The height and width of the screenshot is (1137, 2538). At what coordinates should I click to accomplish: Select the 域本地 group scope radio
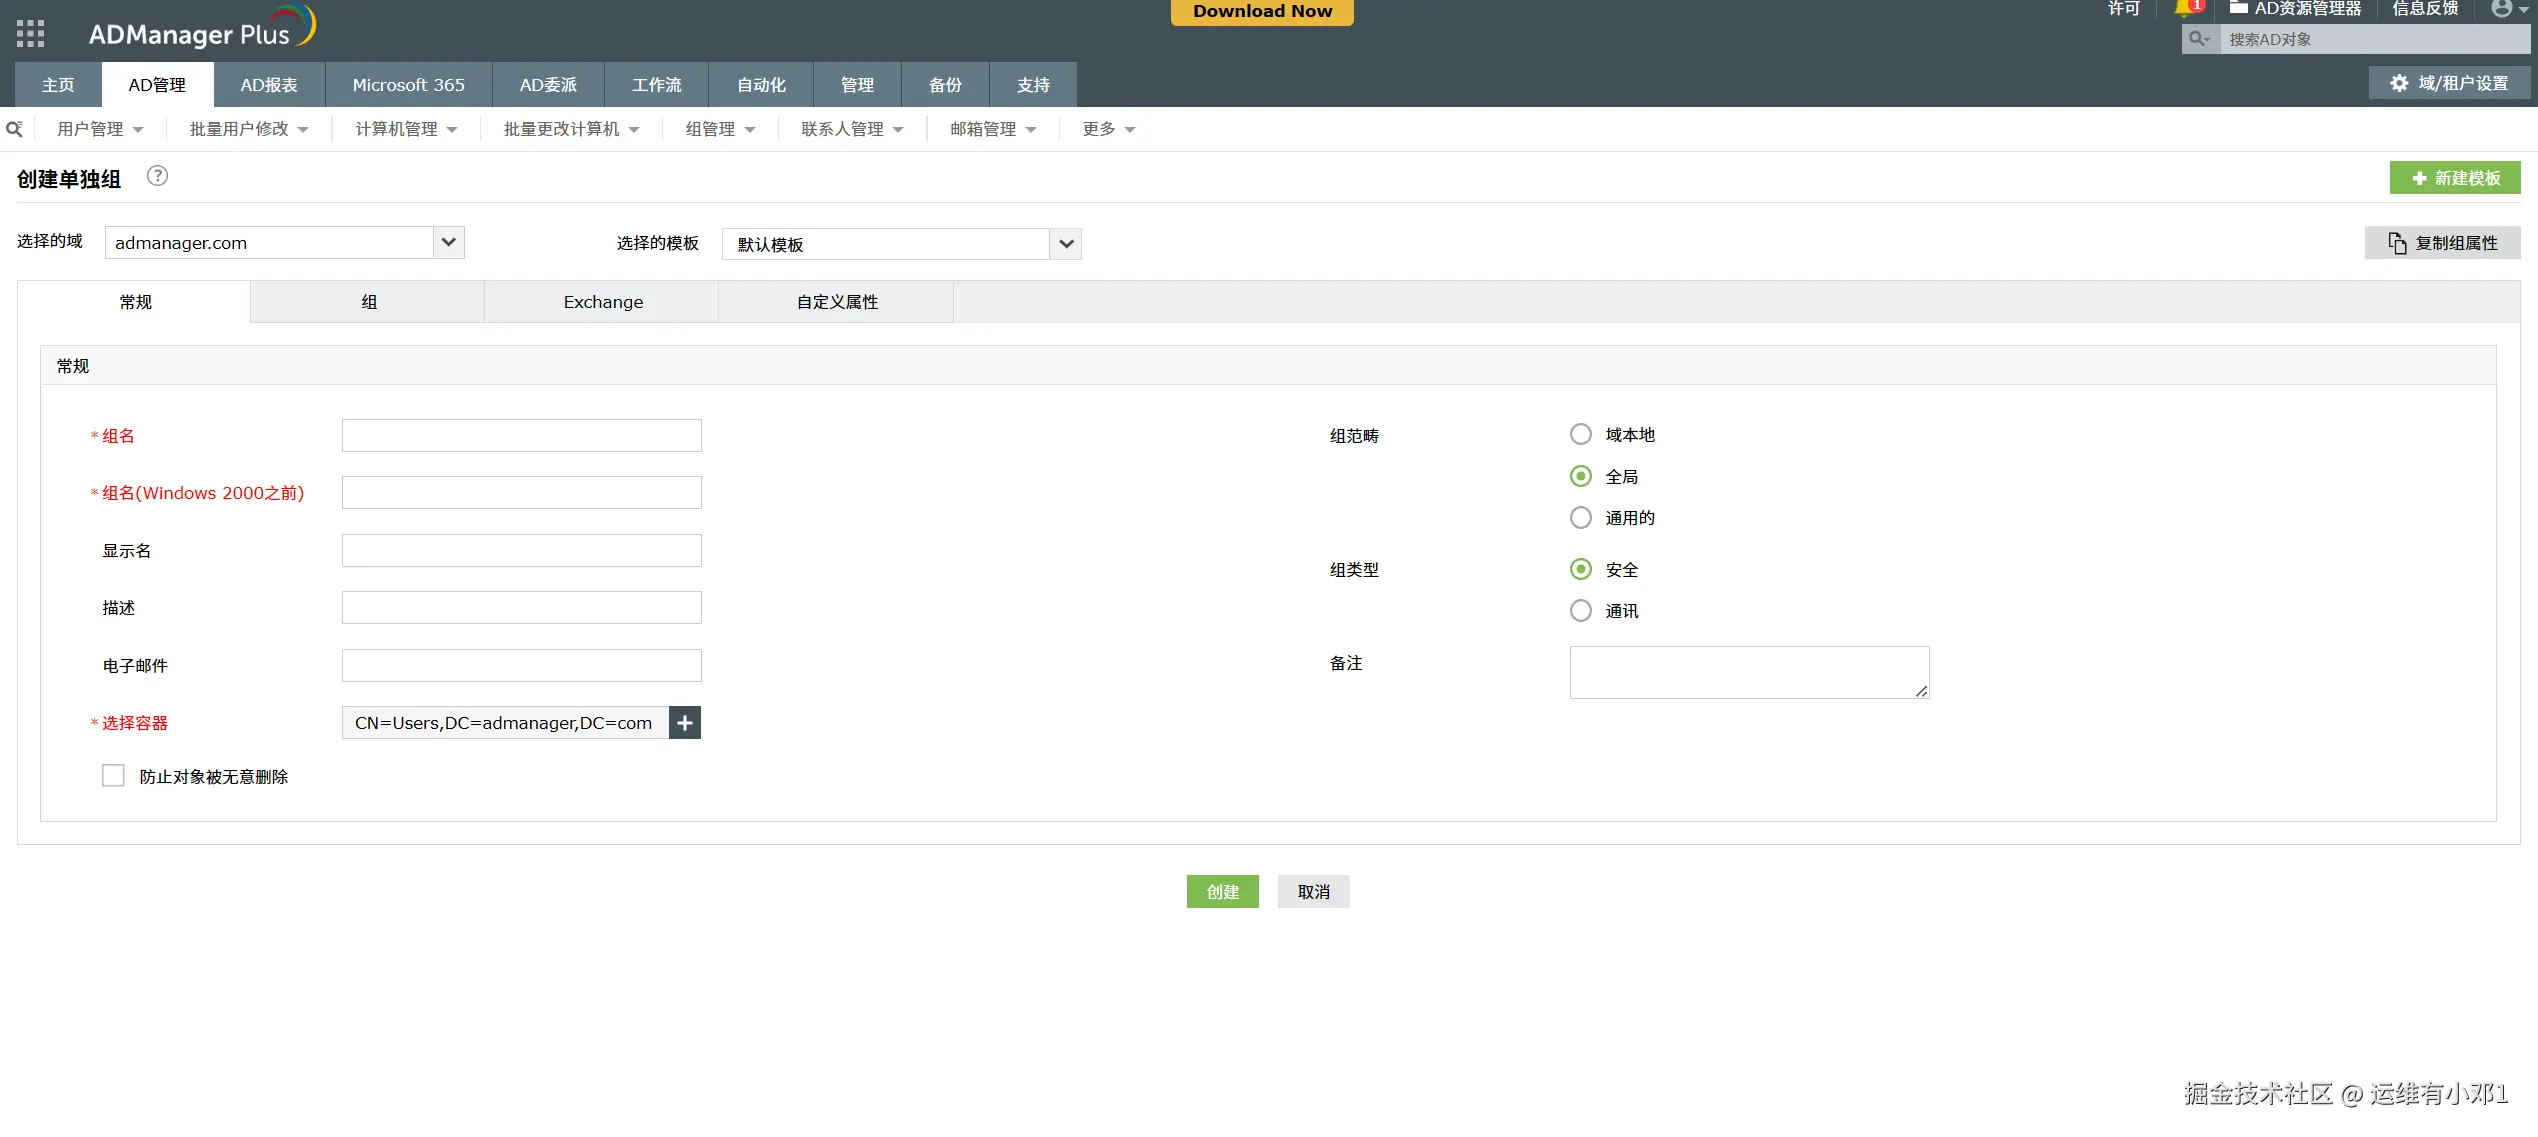click(x=1580, y=434)
